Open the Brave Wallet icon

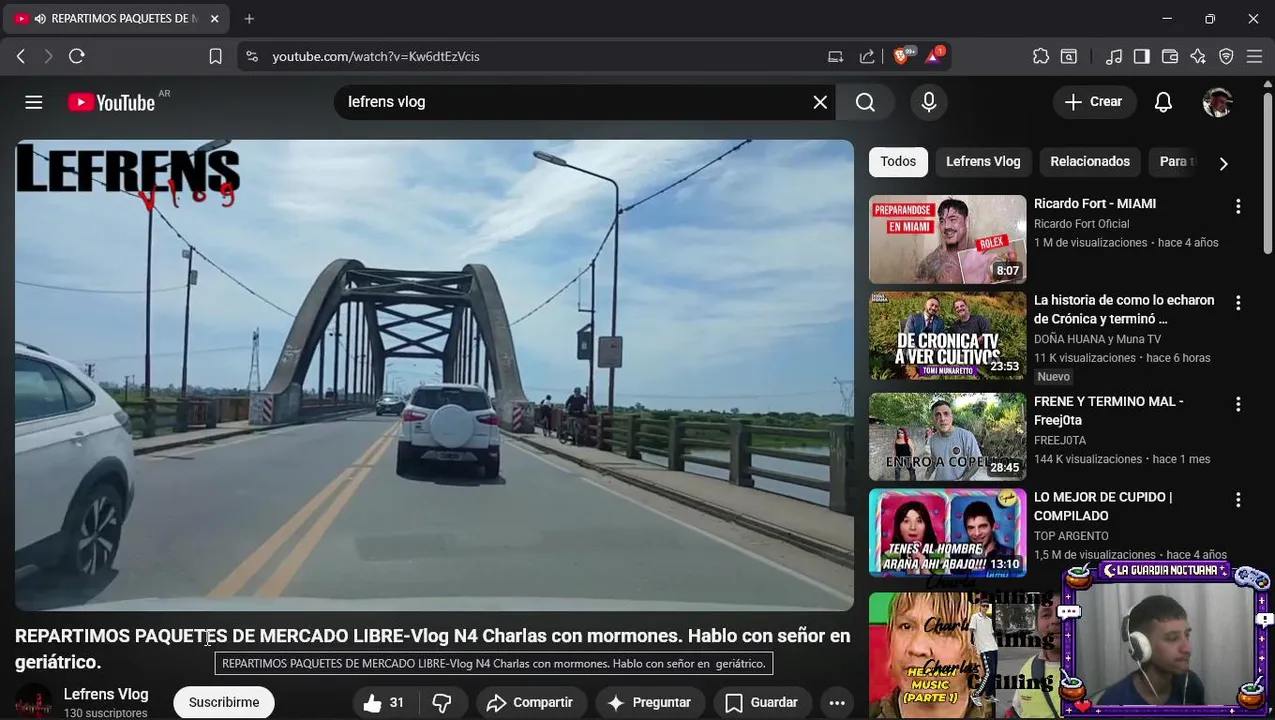pyautogui.click(x=1169, y=57)
